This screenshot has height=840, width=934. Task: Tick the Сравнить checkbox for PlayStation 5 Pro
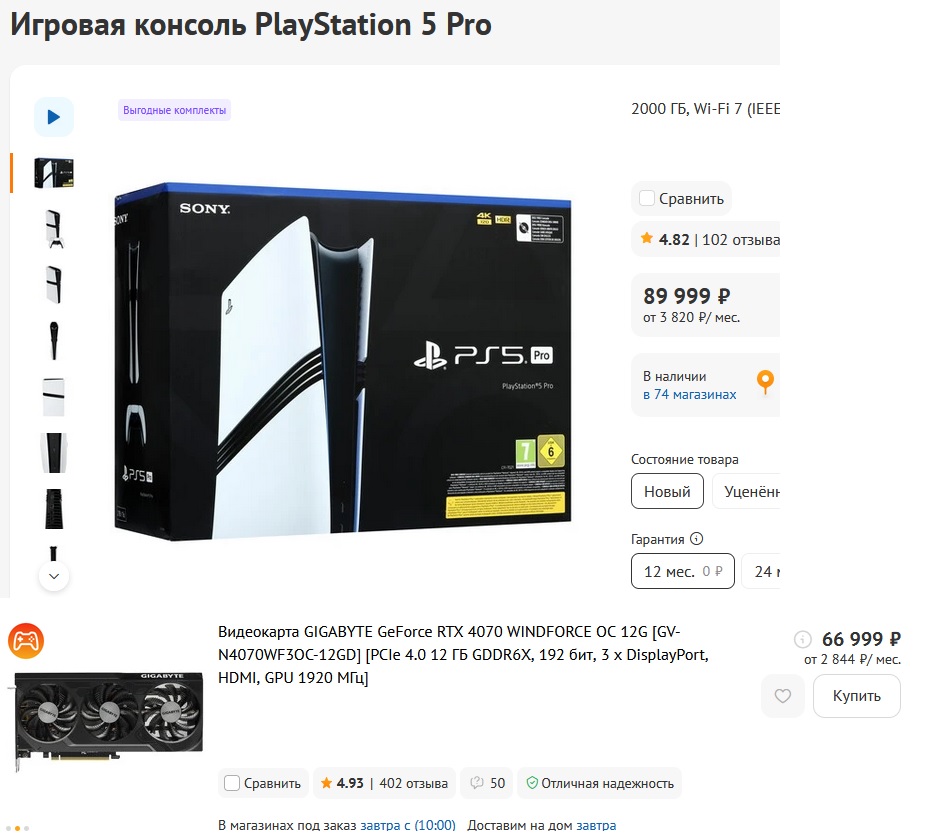click(647, 198)
